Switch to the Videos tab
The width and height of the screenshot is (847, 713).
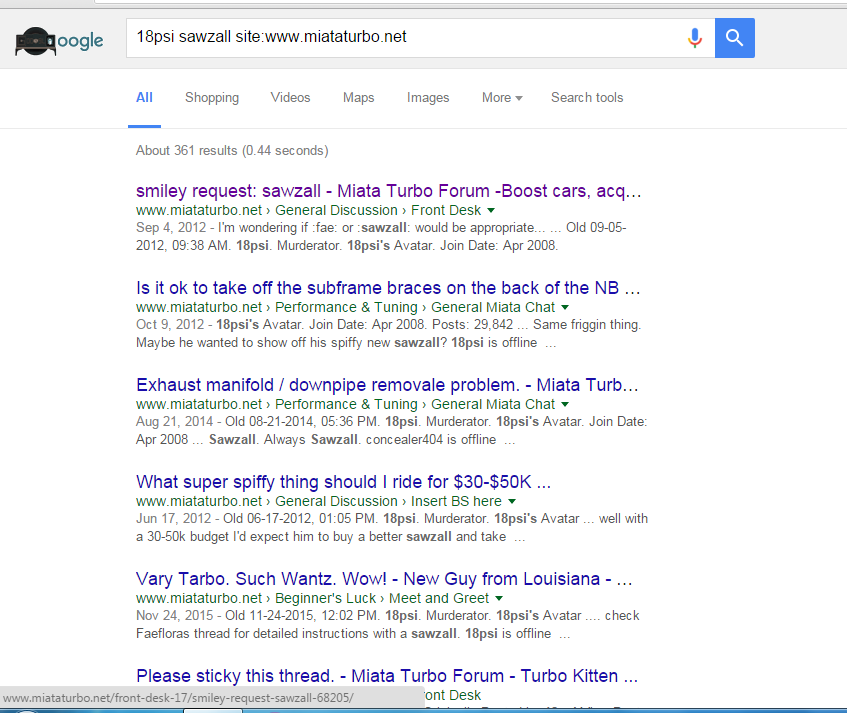coord(291,98)
